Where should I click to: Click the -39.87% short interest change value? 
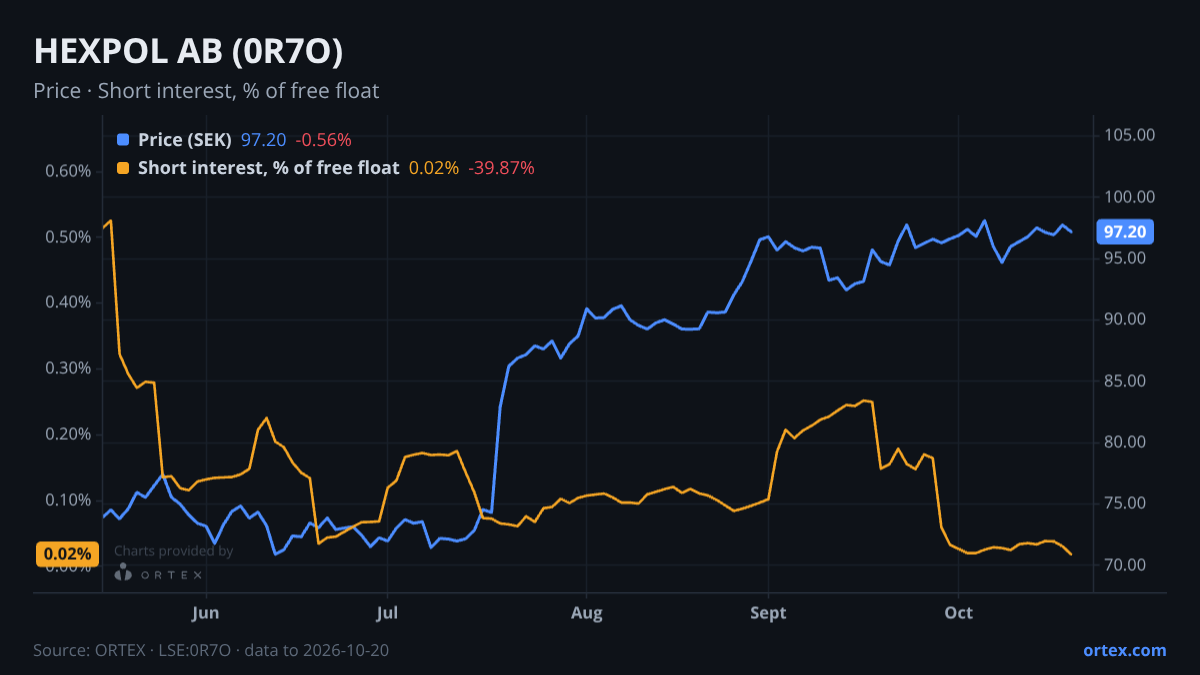501,168
